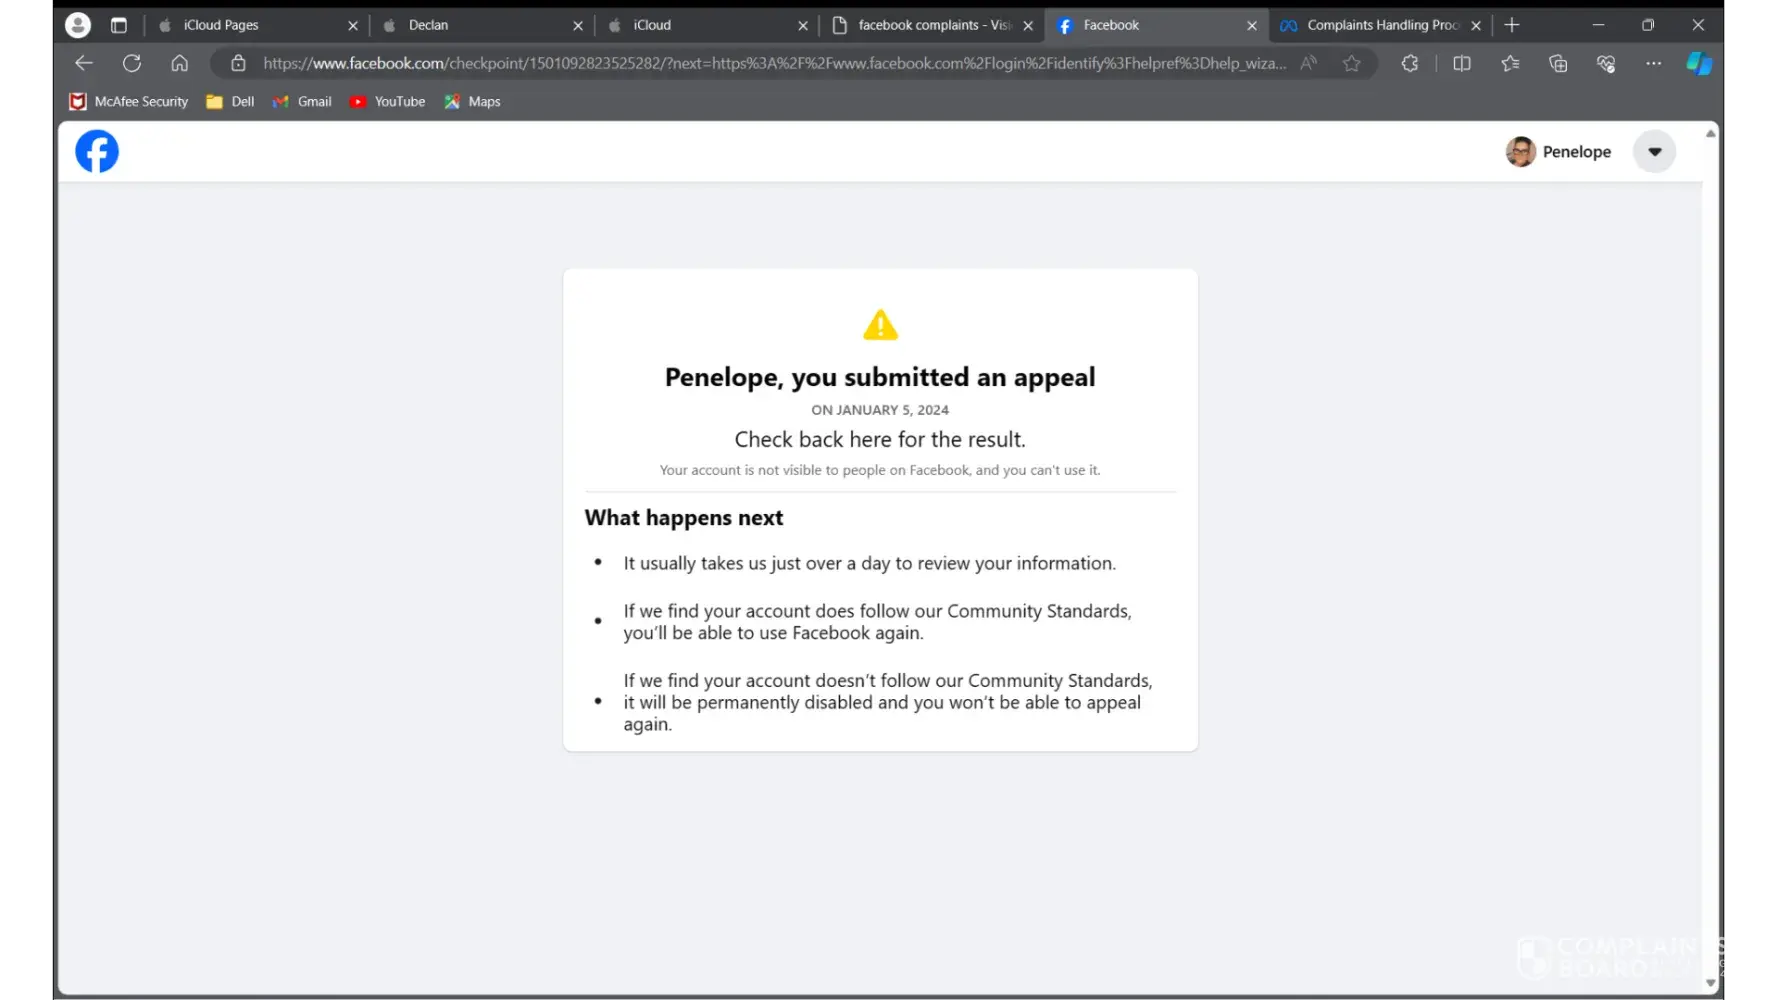This screenshot has height=1000, width=1778.
Task: Close the facebook complaints tab
Action: (1028, 26)
